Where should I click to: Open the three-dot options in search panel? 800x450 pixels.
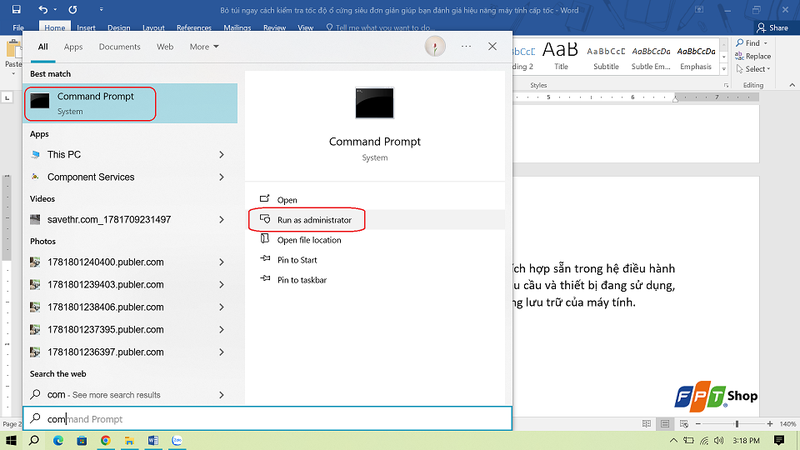(x=466, y=46)
